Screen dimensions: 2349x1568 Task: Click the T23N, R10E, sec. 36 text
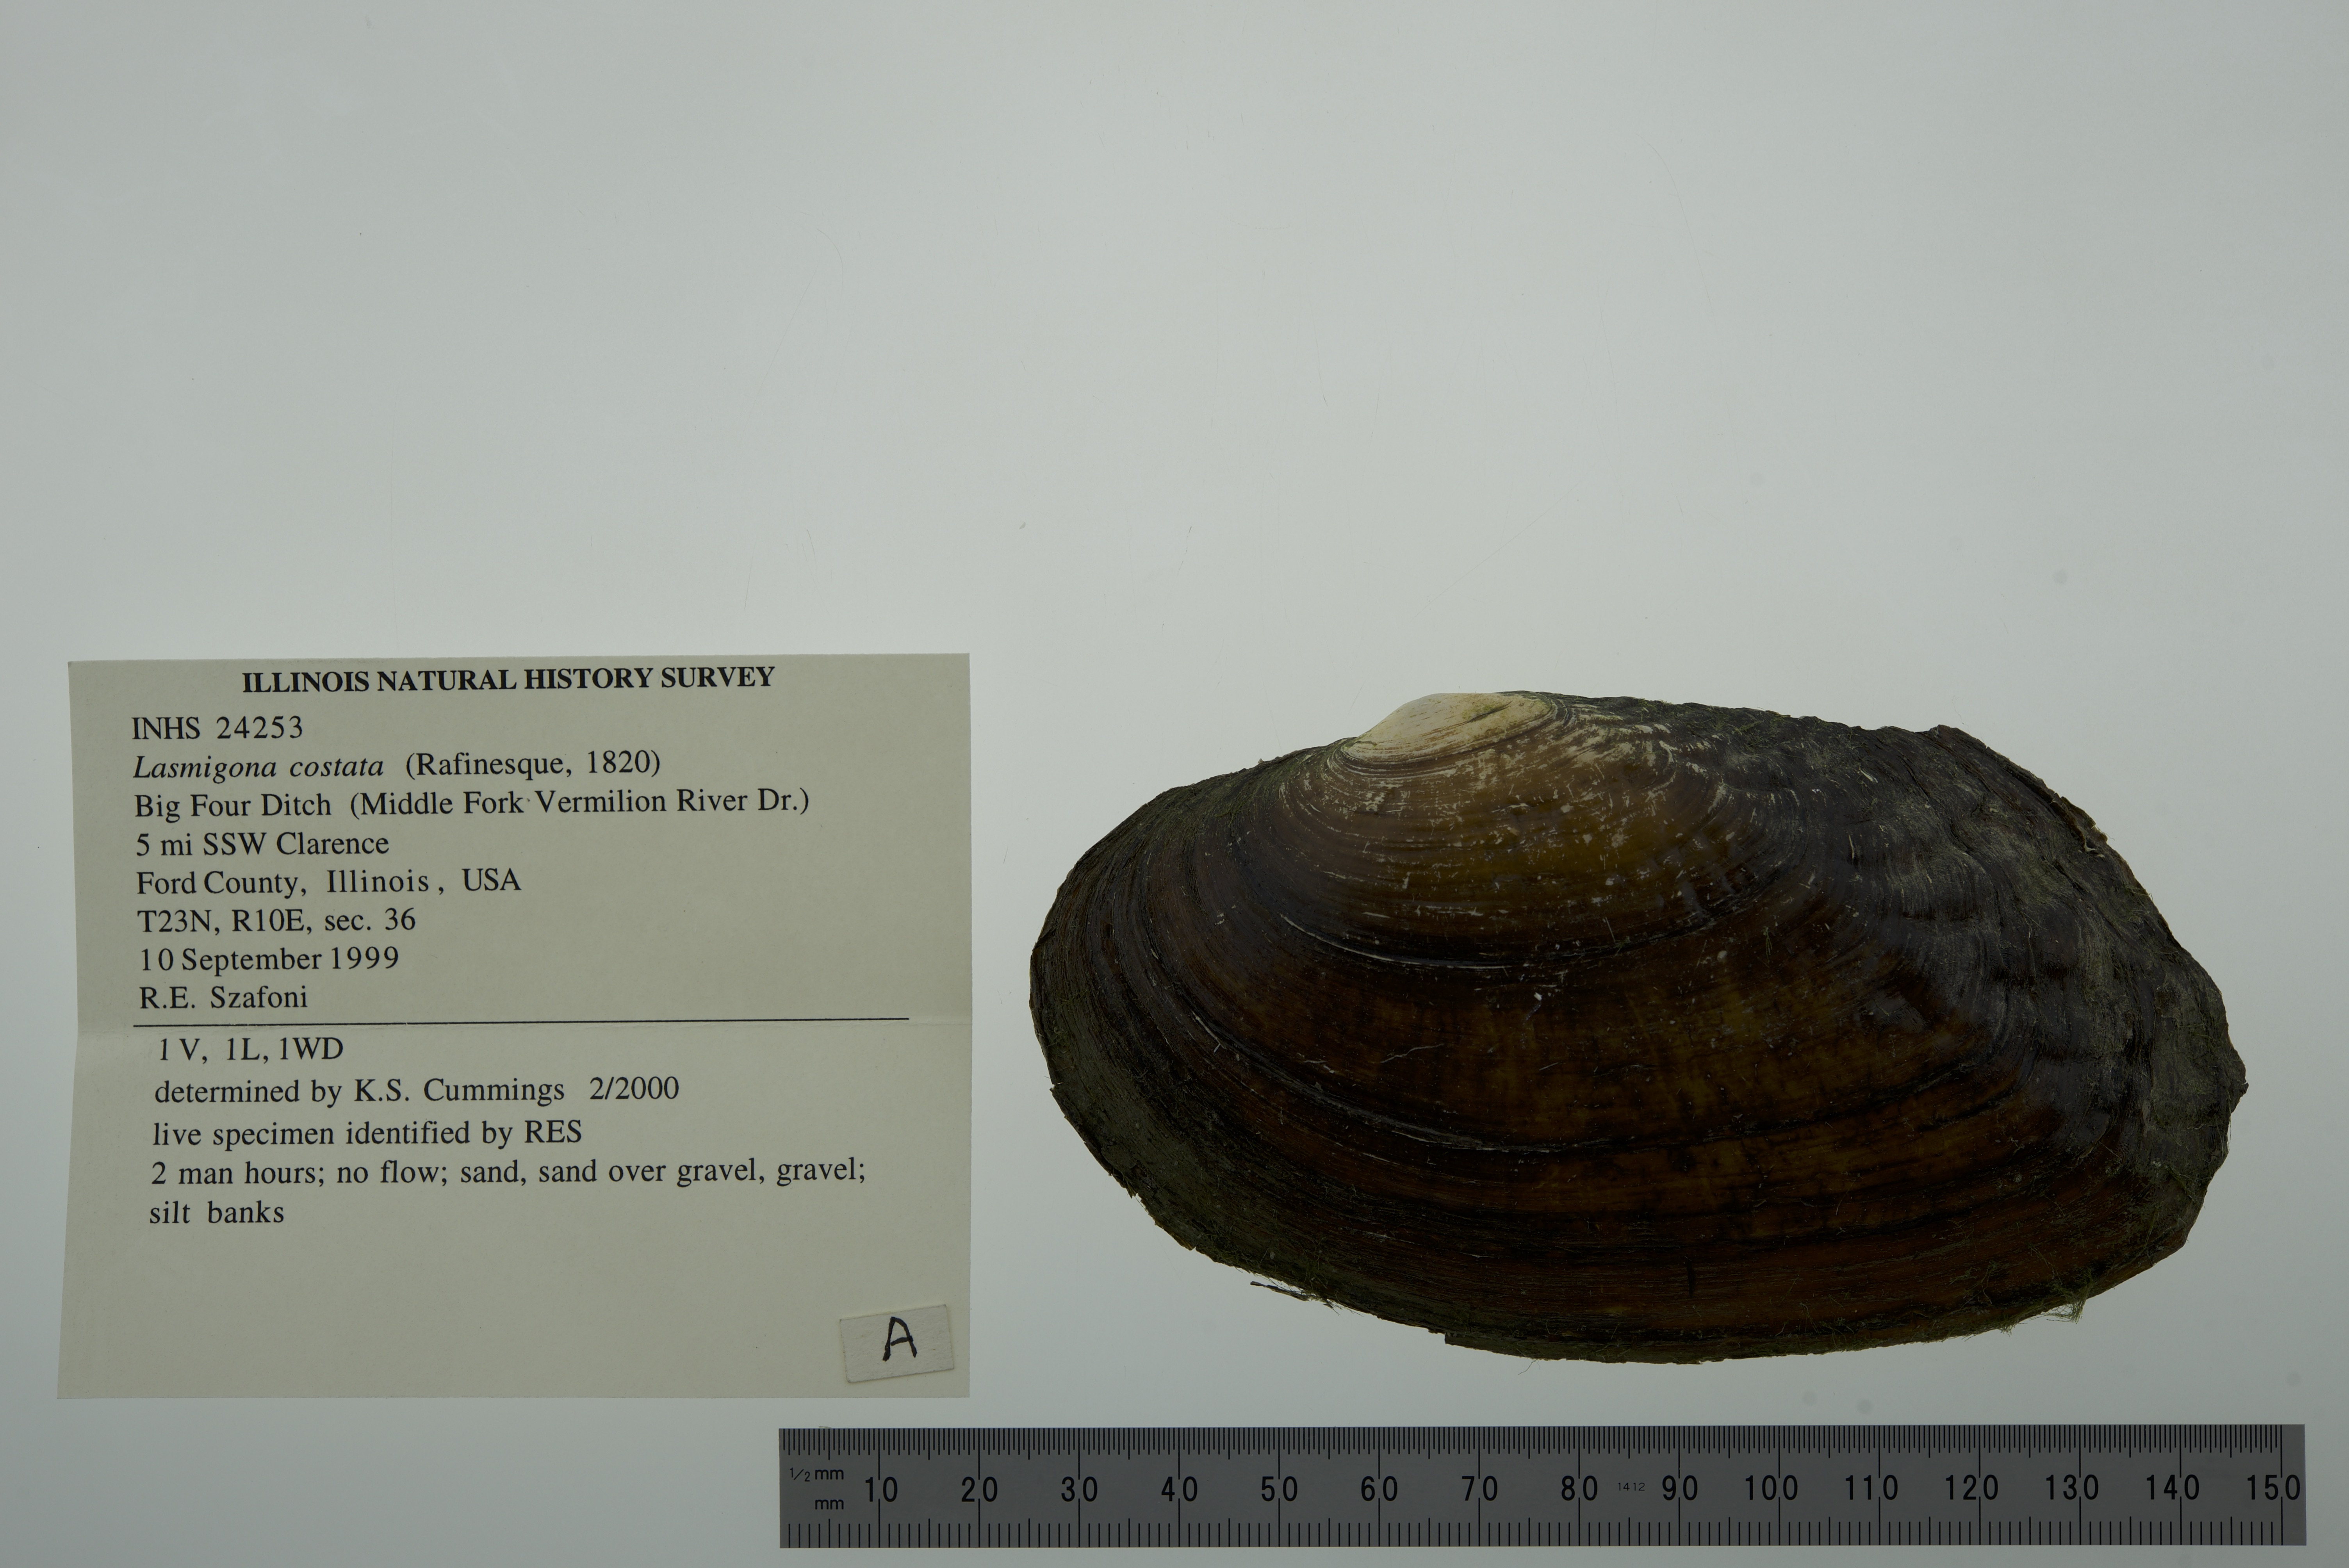point(276,920)
